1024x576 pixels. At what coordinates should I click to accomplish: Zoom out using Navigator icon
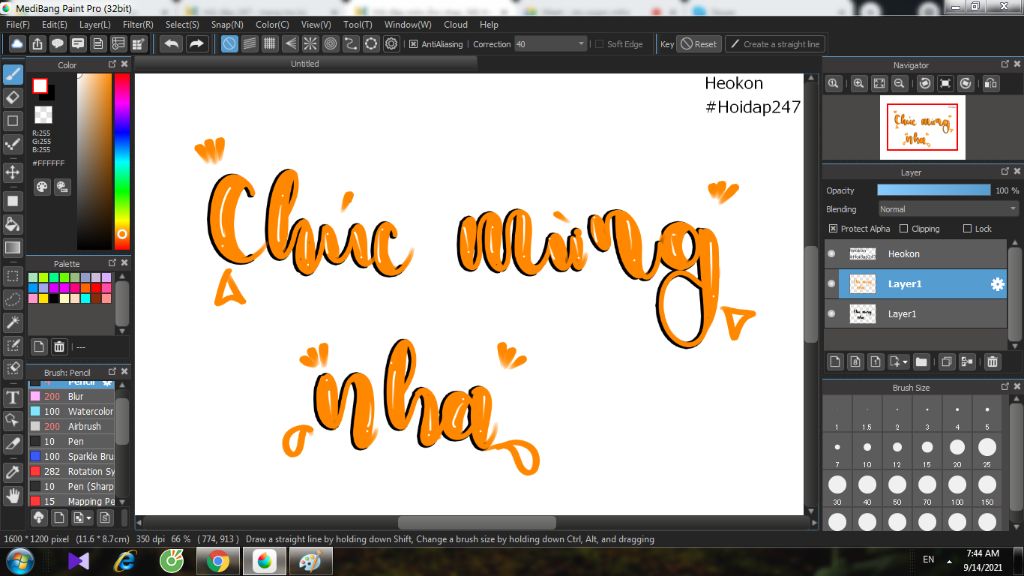899,83
